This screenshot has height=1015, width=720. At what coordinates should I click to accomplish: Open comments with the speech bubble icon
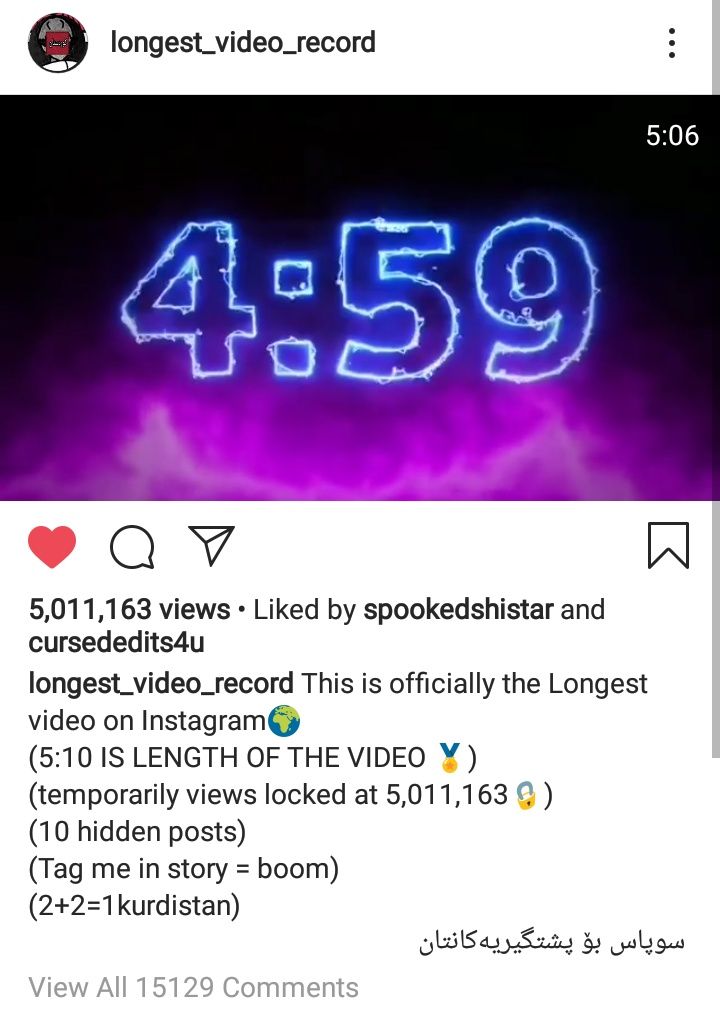132,547
